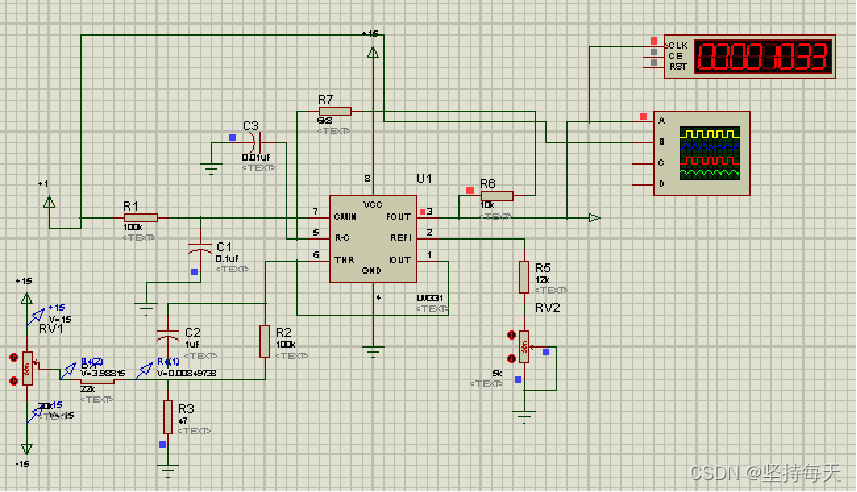Click the '1uF' value of C2
Viewport: 857px width, 492px height.
(x=192, y=344)
